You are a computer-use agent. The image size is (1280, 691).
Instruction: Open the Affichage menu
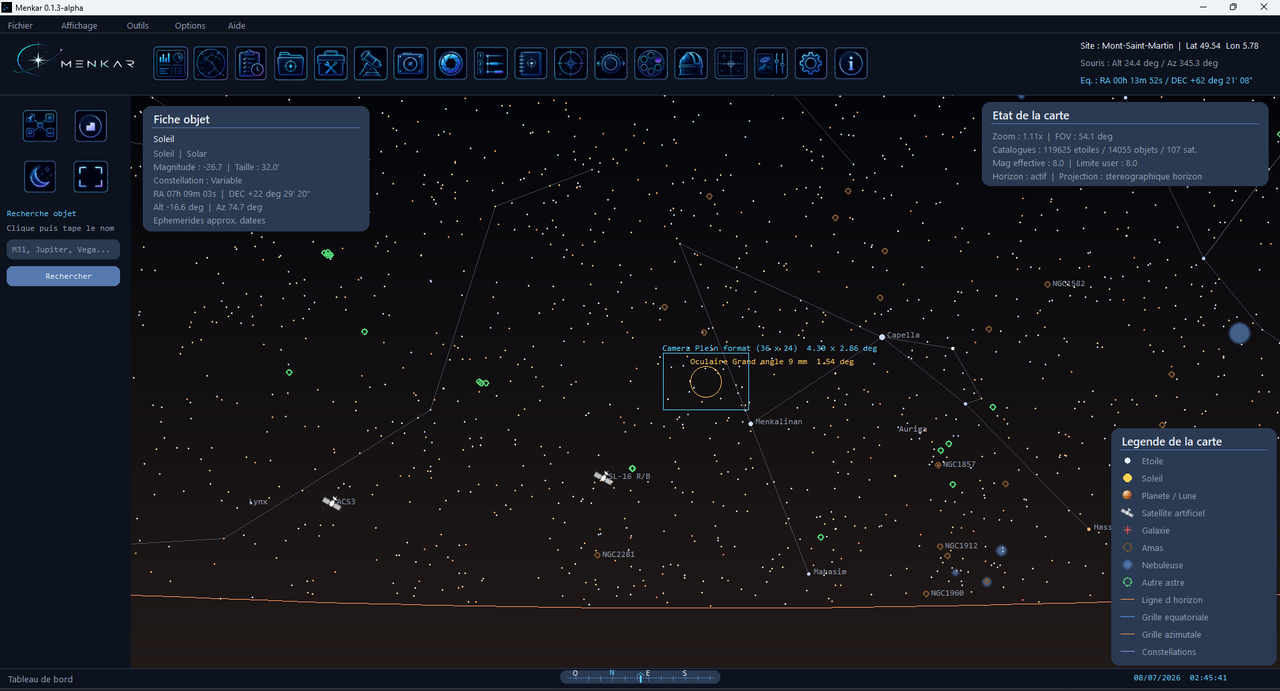click(x=79, y=25)
